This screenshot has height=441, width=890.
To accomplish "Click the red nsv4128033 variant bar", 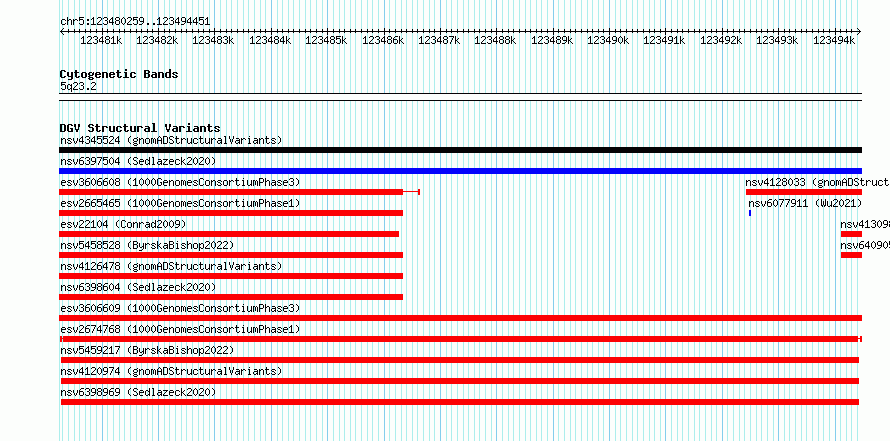I will click(804, 192).
